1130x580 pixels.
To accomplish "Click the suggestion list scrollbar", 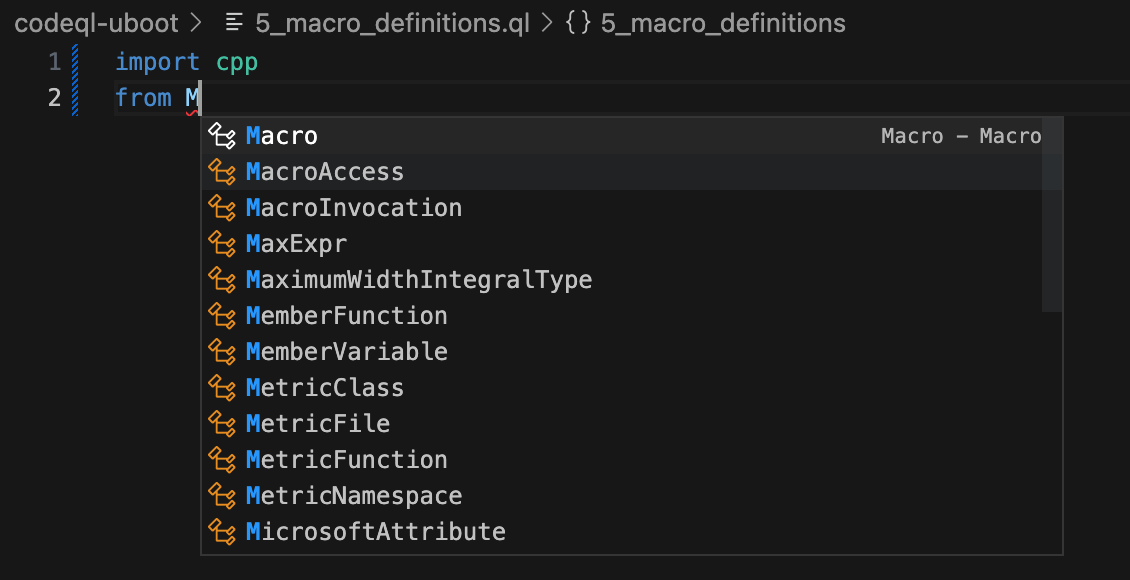I will (1052, 215).
